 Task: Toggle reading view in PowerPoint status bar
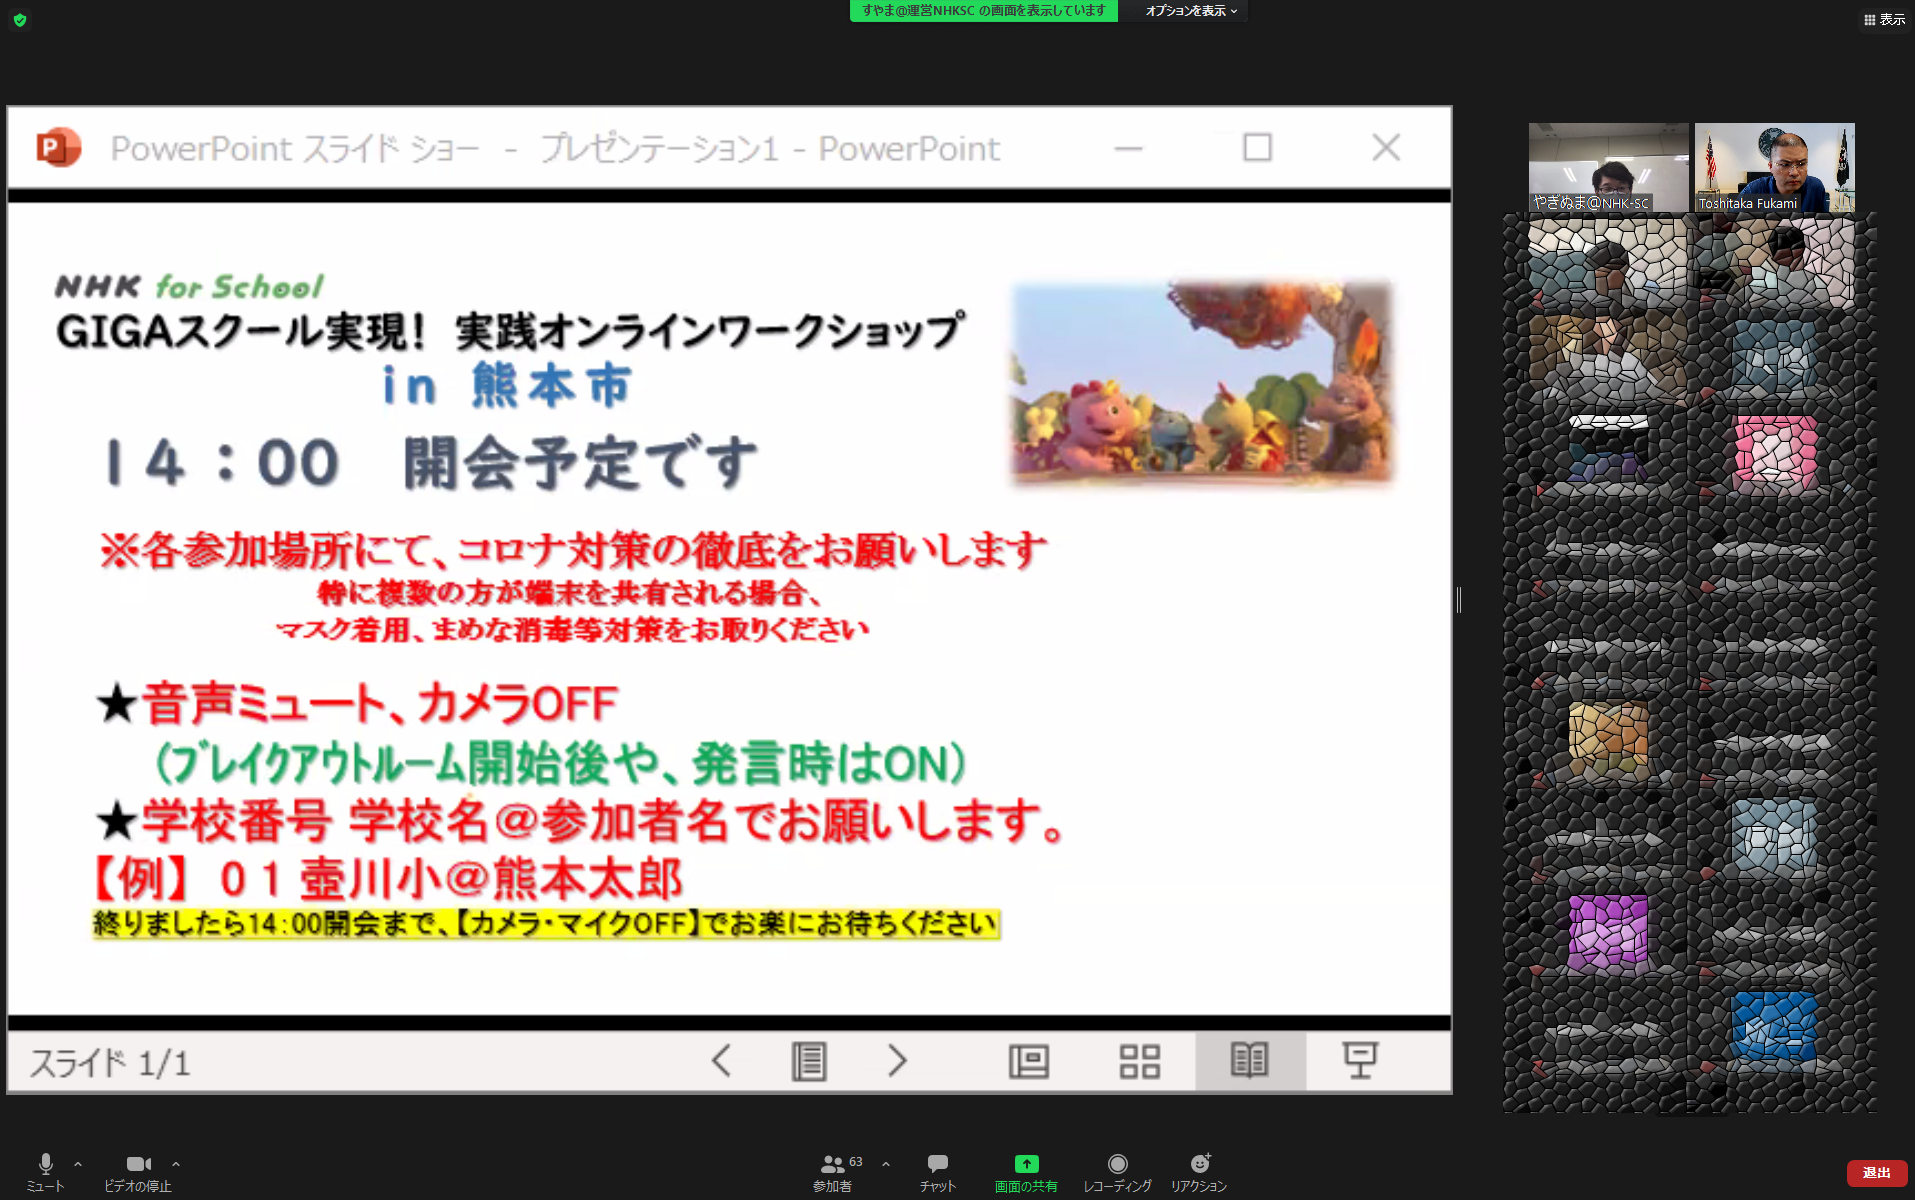(1249, 1060)
